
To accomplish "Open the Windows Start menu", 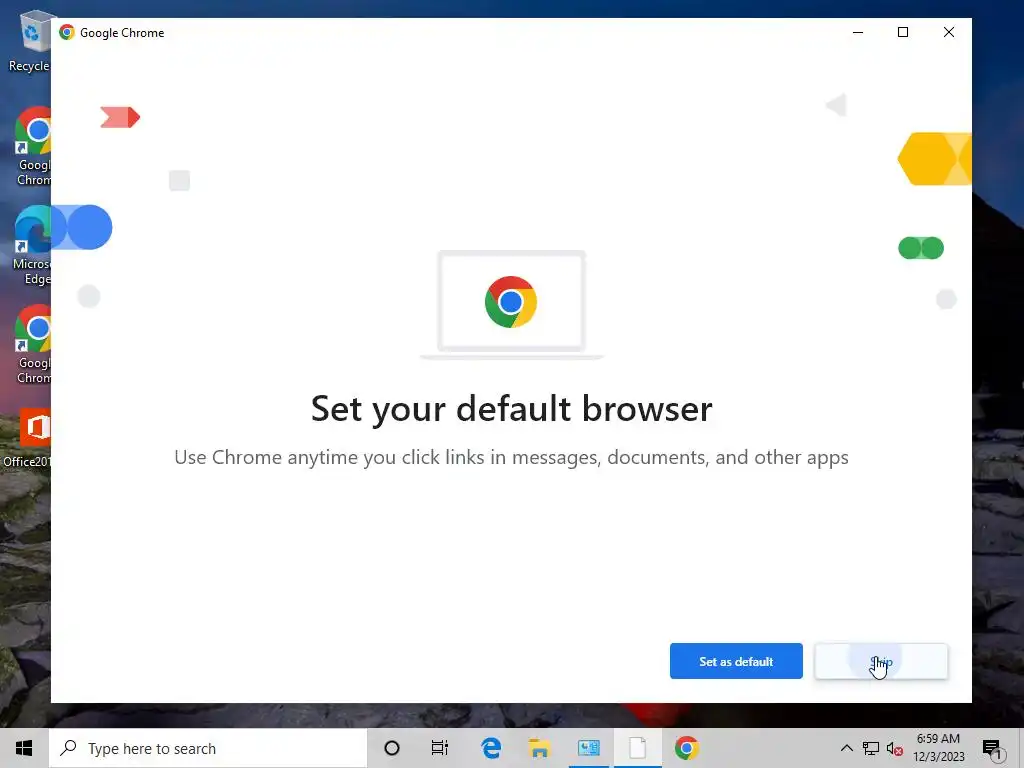I will (x=24, y=748).
